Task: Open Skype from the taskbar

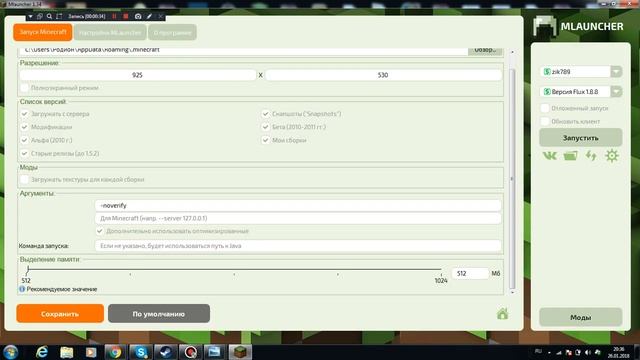Action: [141, 352]
